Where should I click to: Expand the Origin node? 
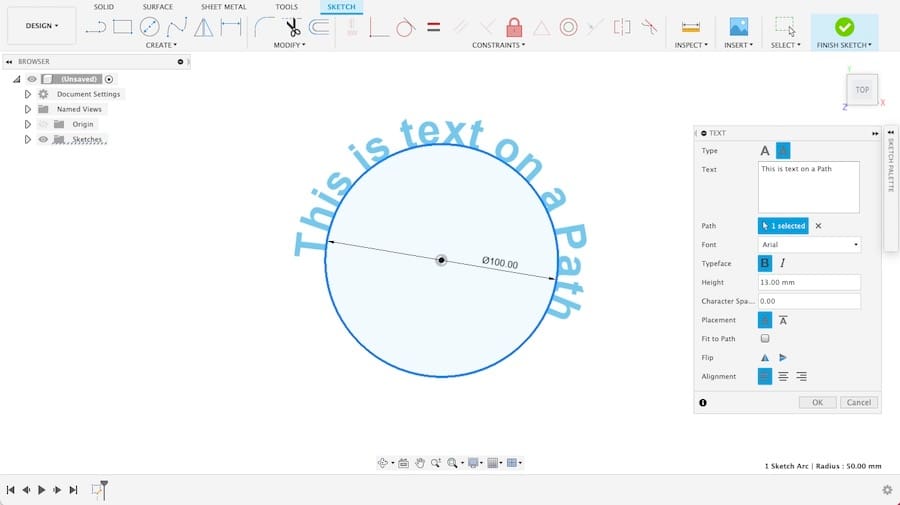tap(28, 124)
